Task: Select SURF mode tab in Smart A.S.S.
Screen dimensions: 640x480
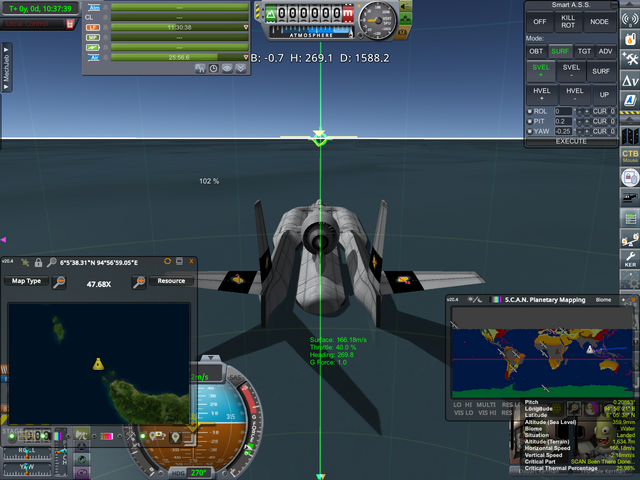Action: pyautogui.click(x=560, y=51)
